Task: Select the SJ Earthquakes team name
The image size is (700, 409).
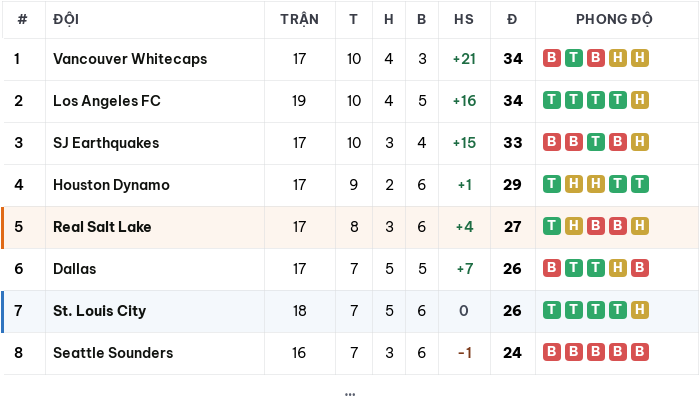Action: [106, 143]
